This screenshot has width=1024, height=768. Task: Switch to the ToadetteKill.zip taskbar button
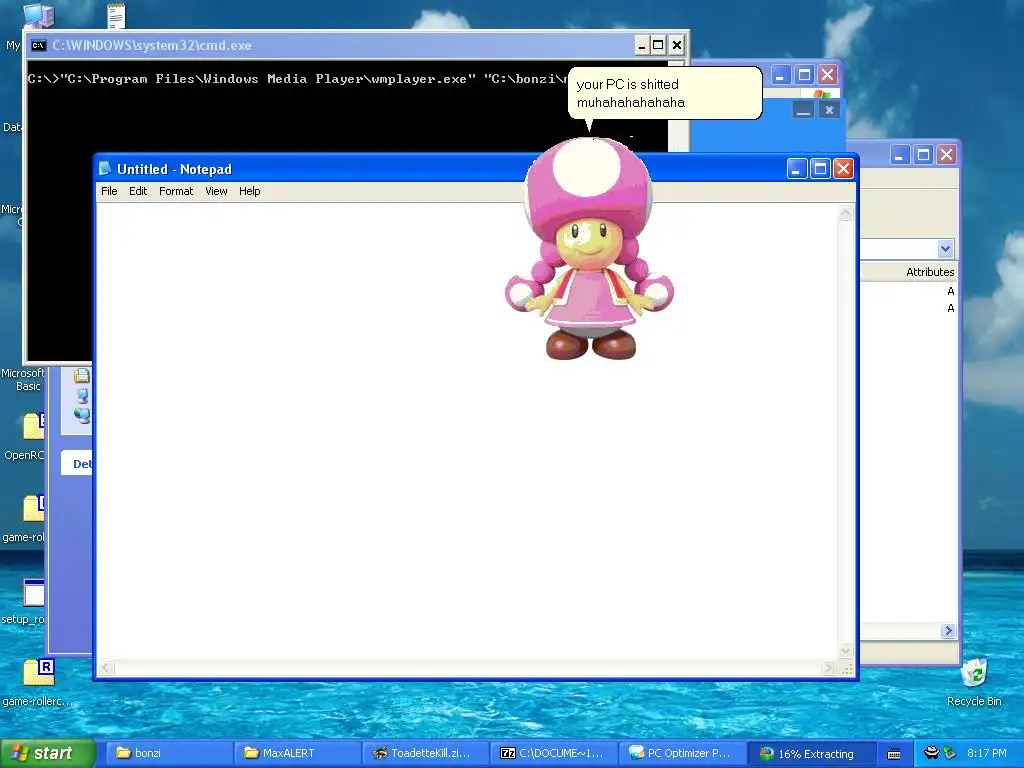click(x=424, y=753)
